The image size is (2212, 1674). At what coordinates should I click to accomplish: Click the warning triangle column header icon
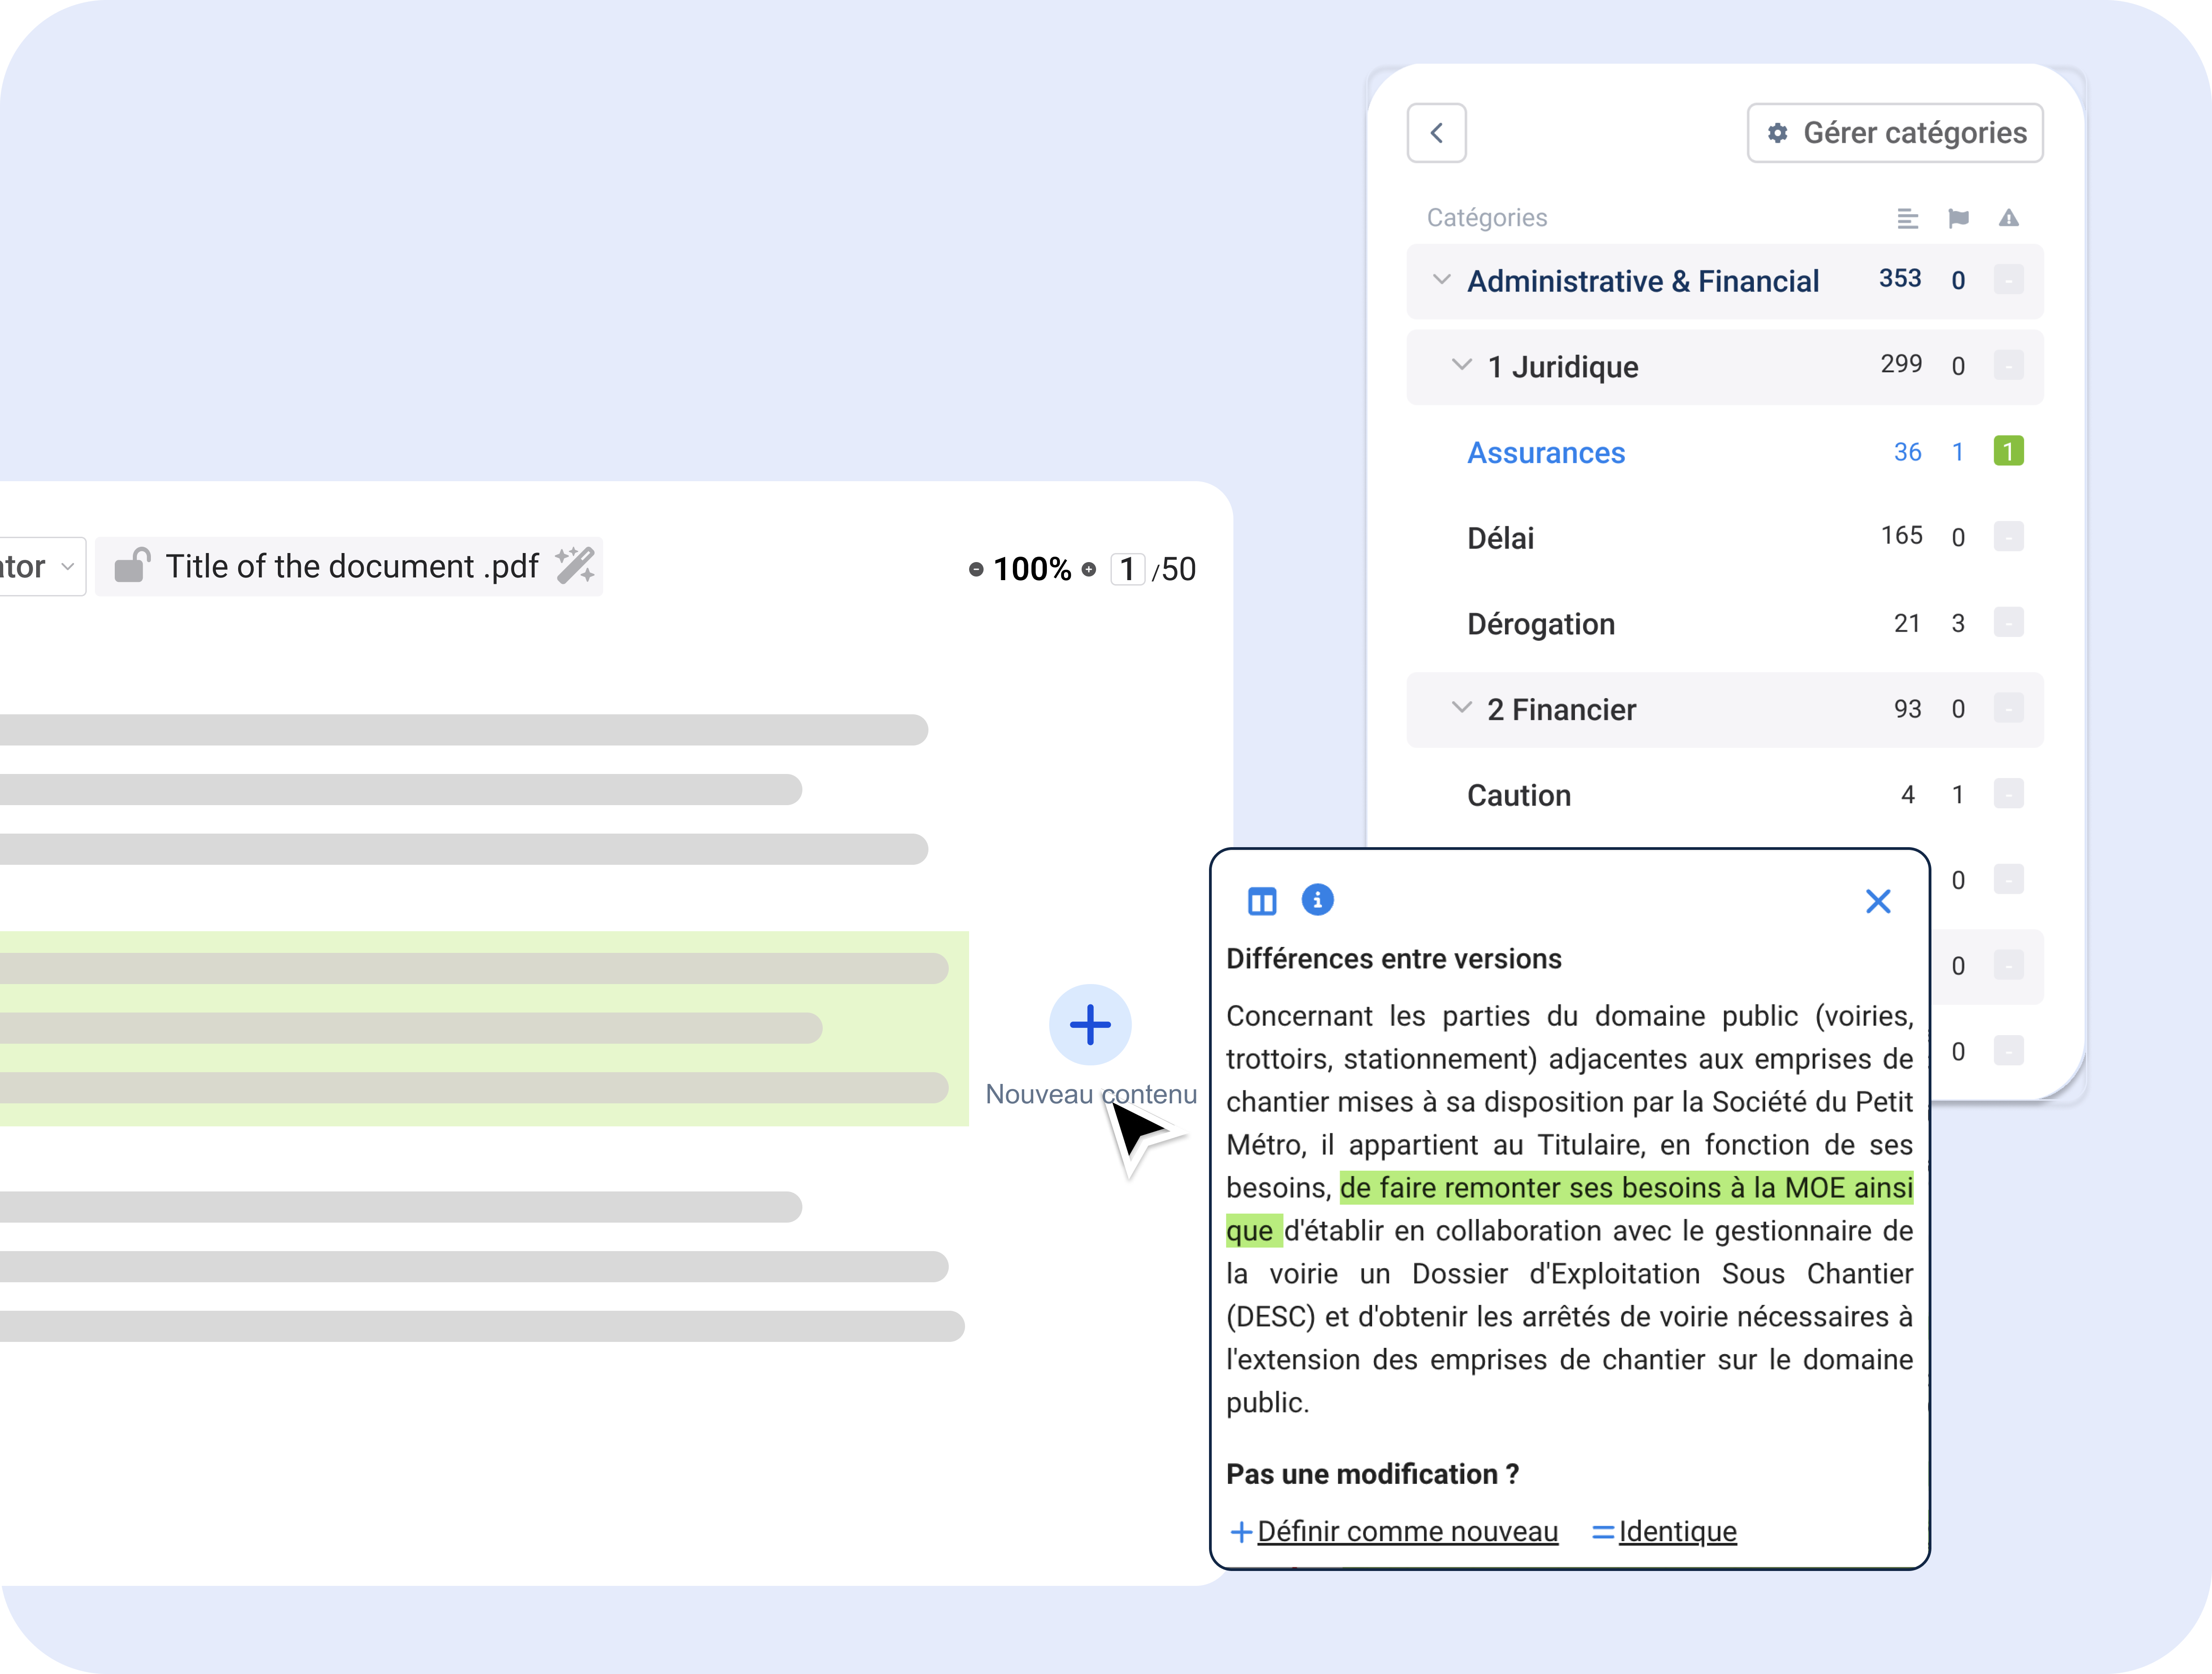coord(2008,218)
